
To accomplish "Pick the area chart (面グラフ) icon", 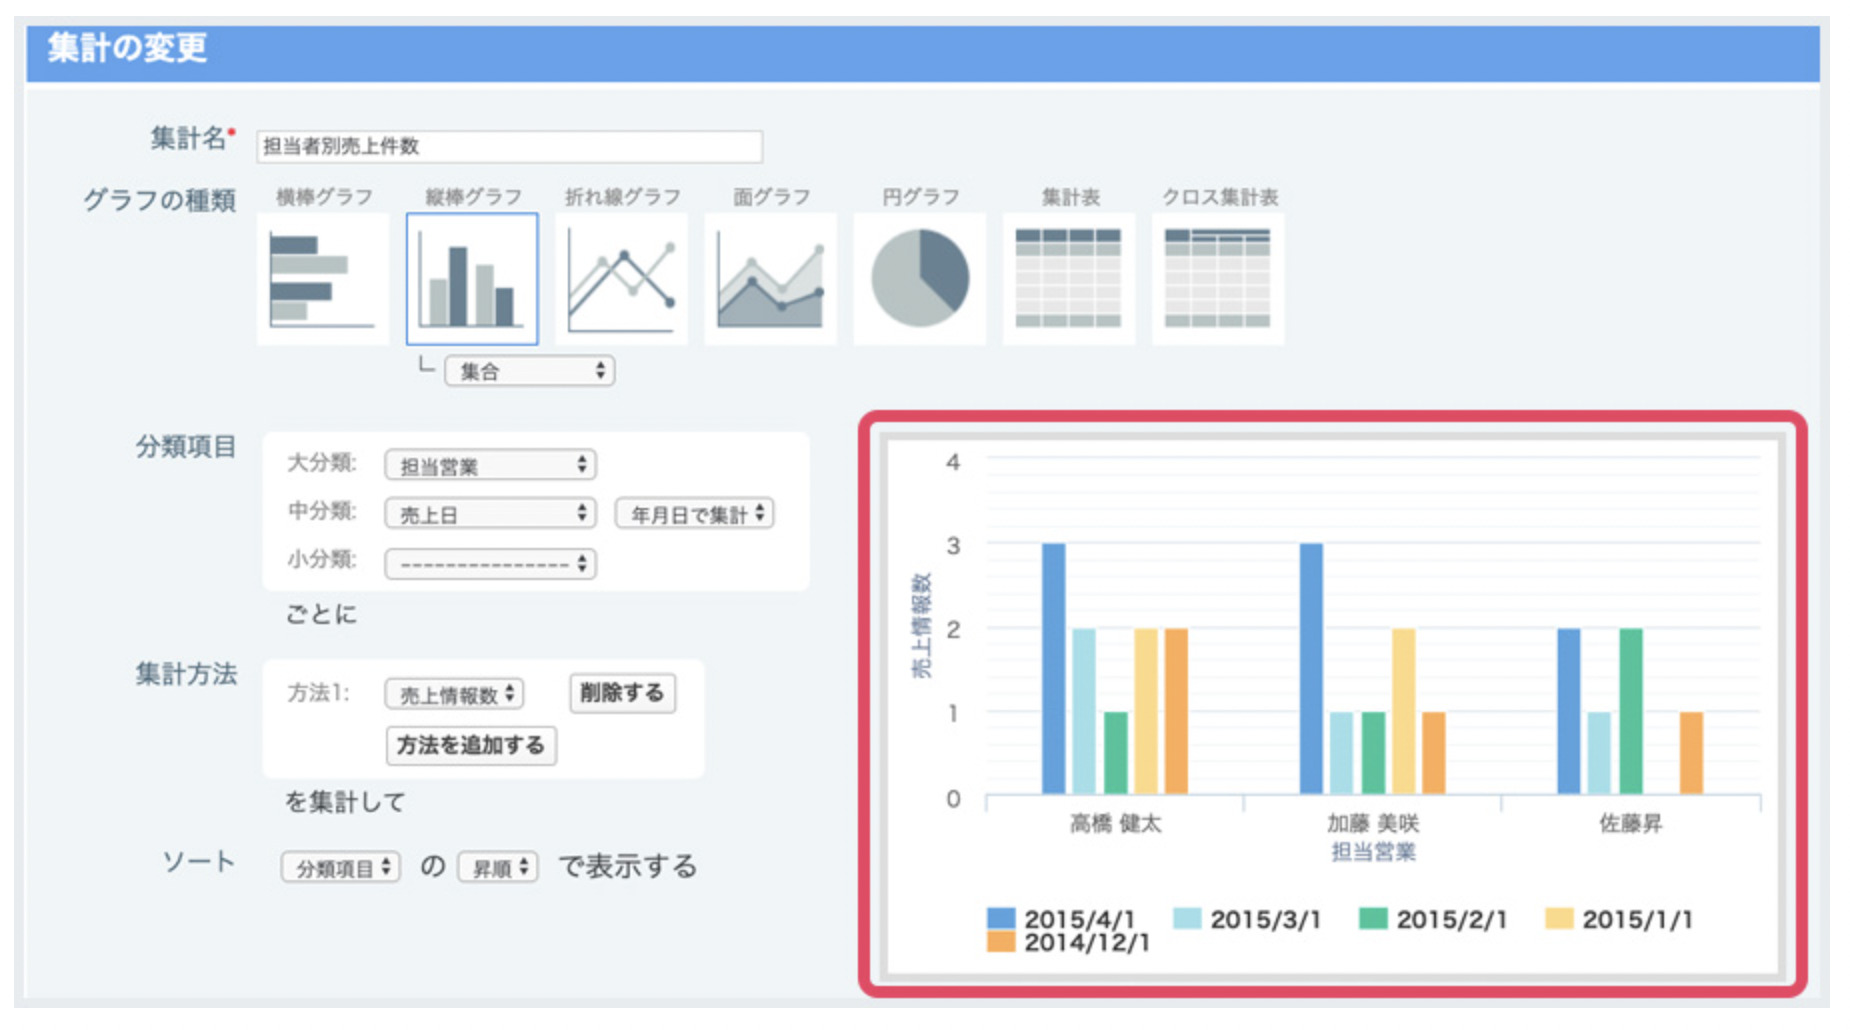I will (x=770, y=279).
